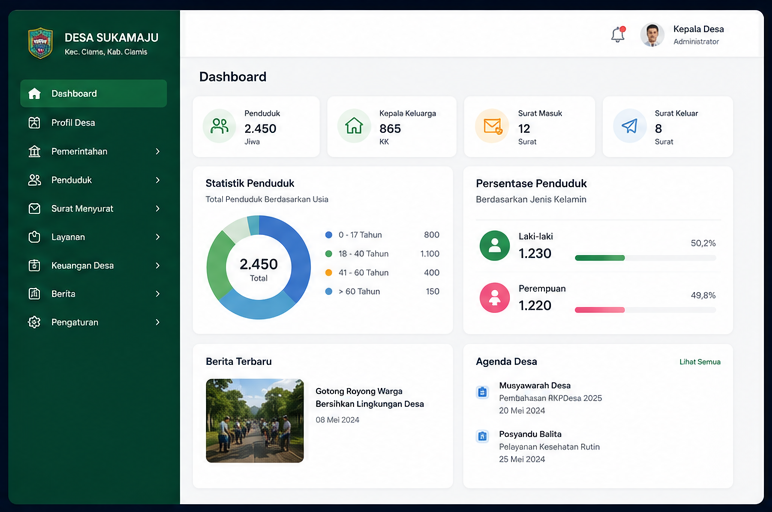Viewport: 772px width, 512px height.
Task: Click the Desa Sukamaju crest logo
Action: coord(40,43)
